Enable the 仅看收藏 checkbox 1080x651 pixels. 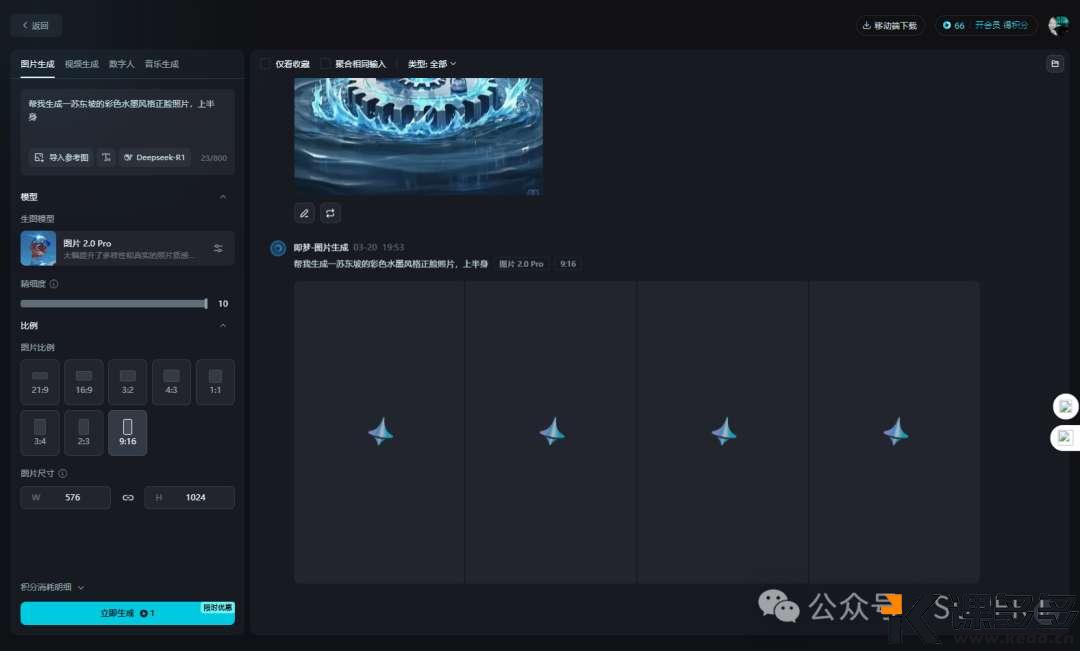[265, 64]
